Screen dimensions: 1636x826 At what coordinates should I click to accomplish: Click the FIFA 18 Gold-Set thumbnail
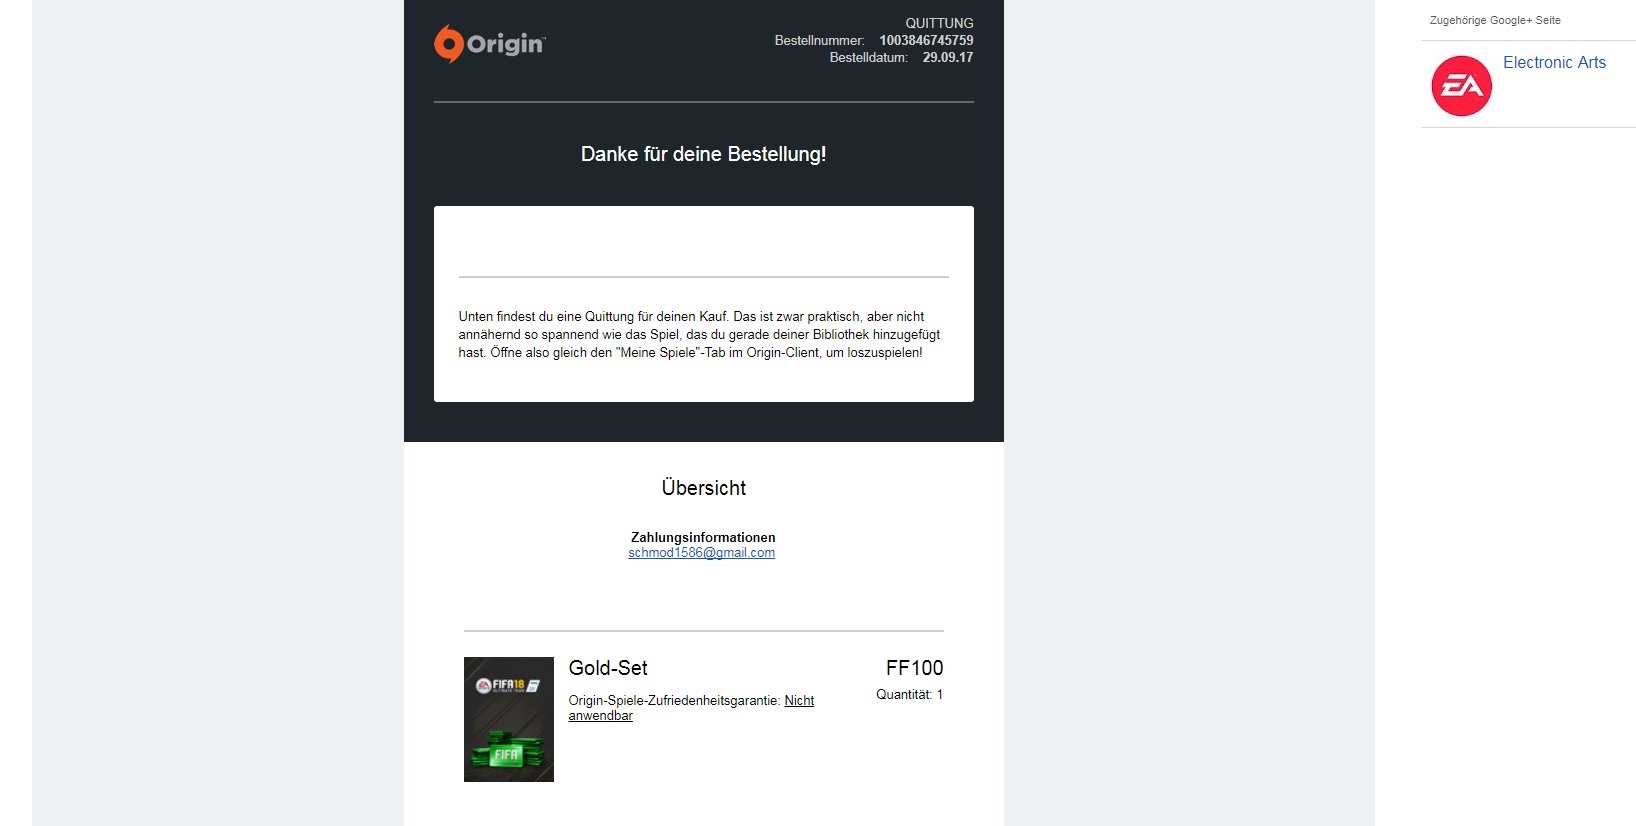pos(509,719)
